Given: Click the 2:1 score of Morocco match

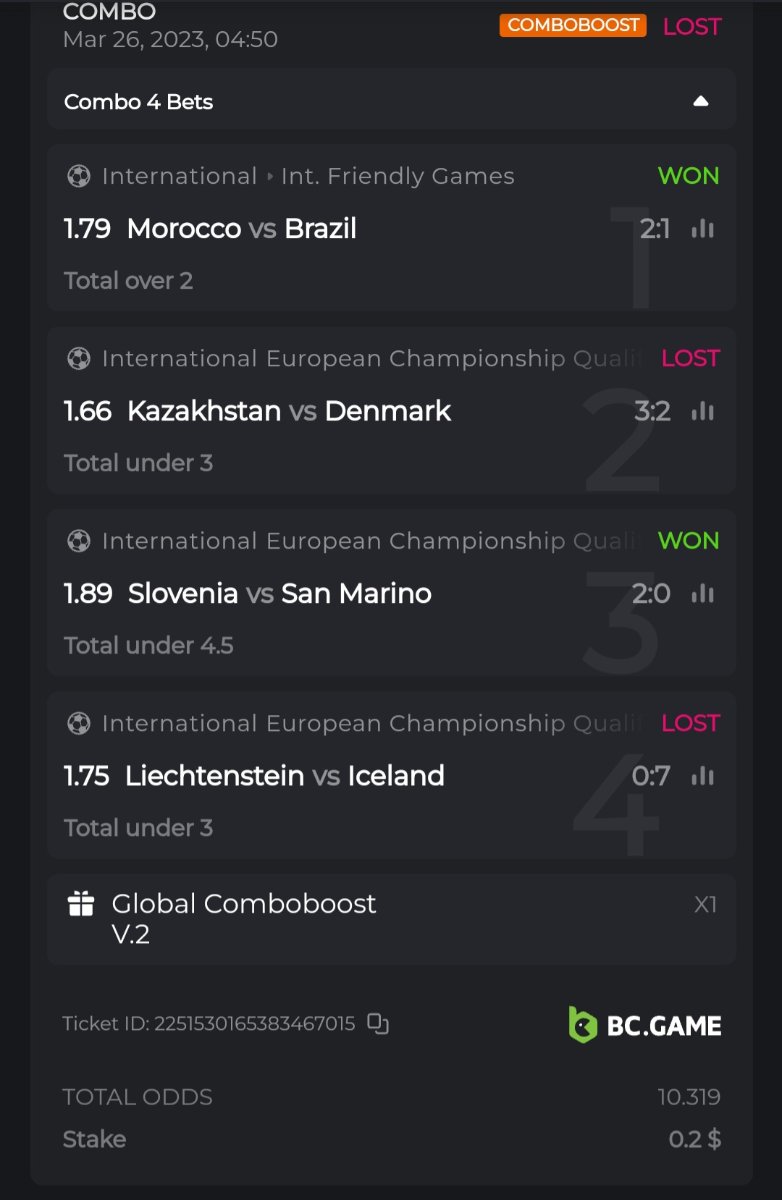Looking at the screenshot, I should coord(655,229).
